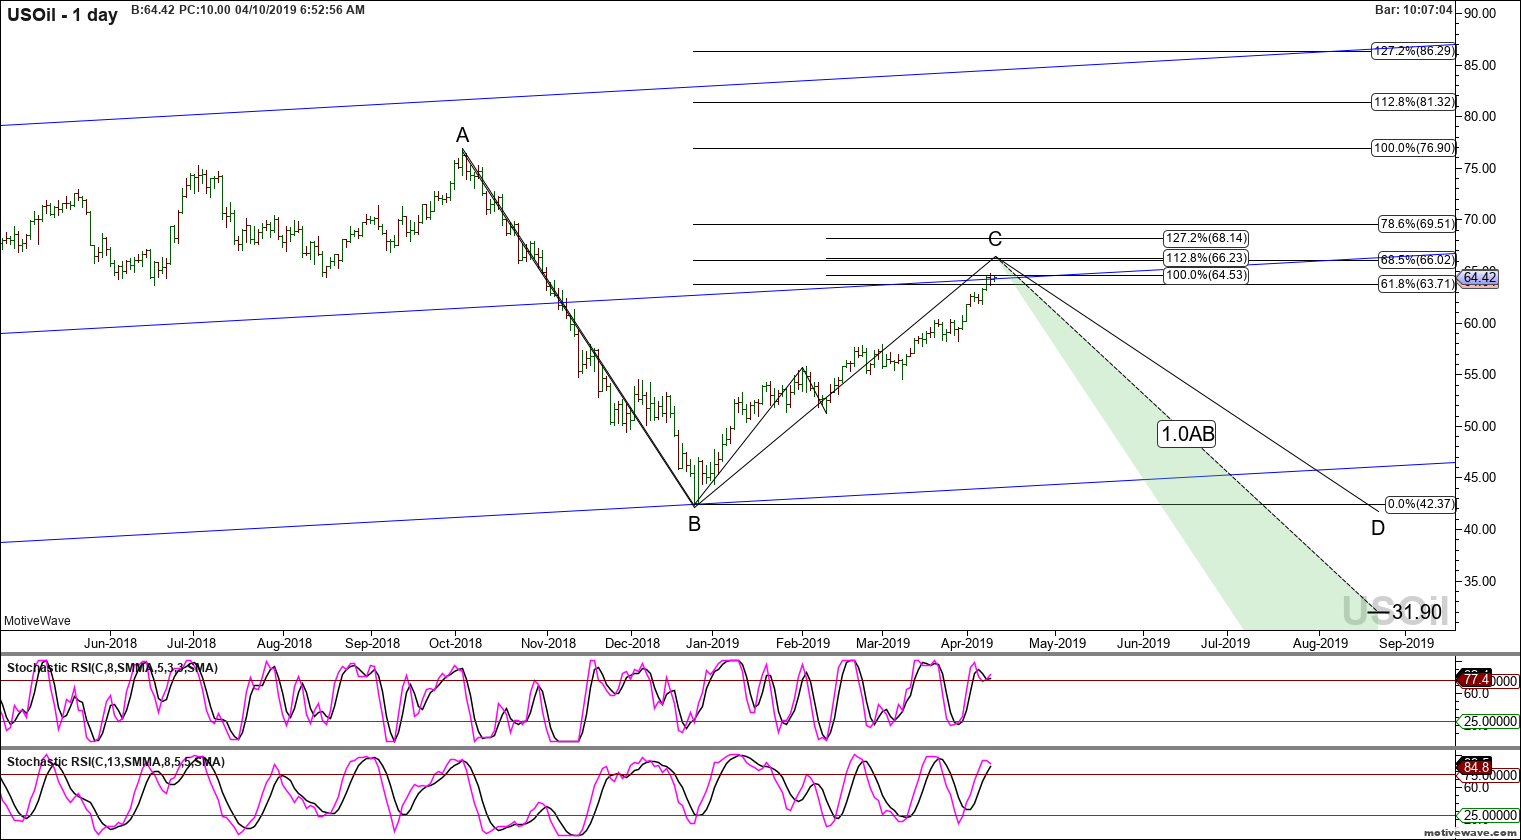The width and height of the screenshot is (1521, 840).
Task: Click the Jan-2019 date axis label
Action: 712,643
